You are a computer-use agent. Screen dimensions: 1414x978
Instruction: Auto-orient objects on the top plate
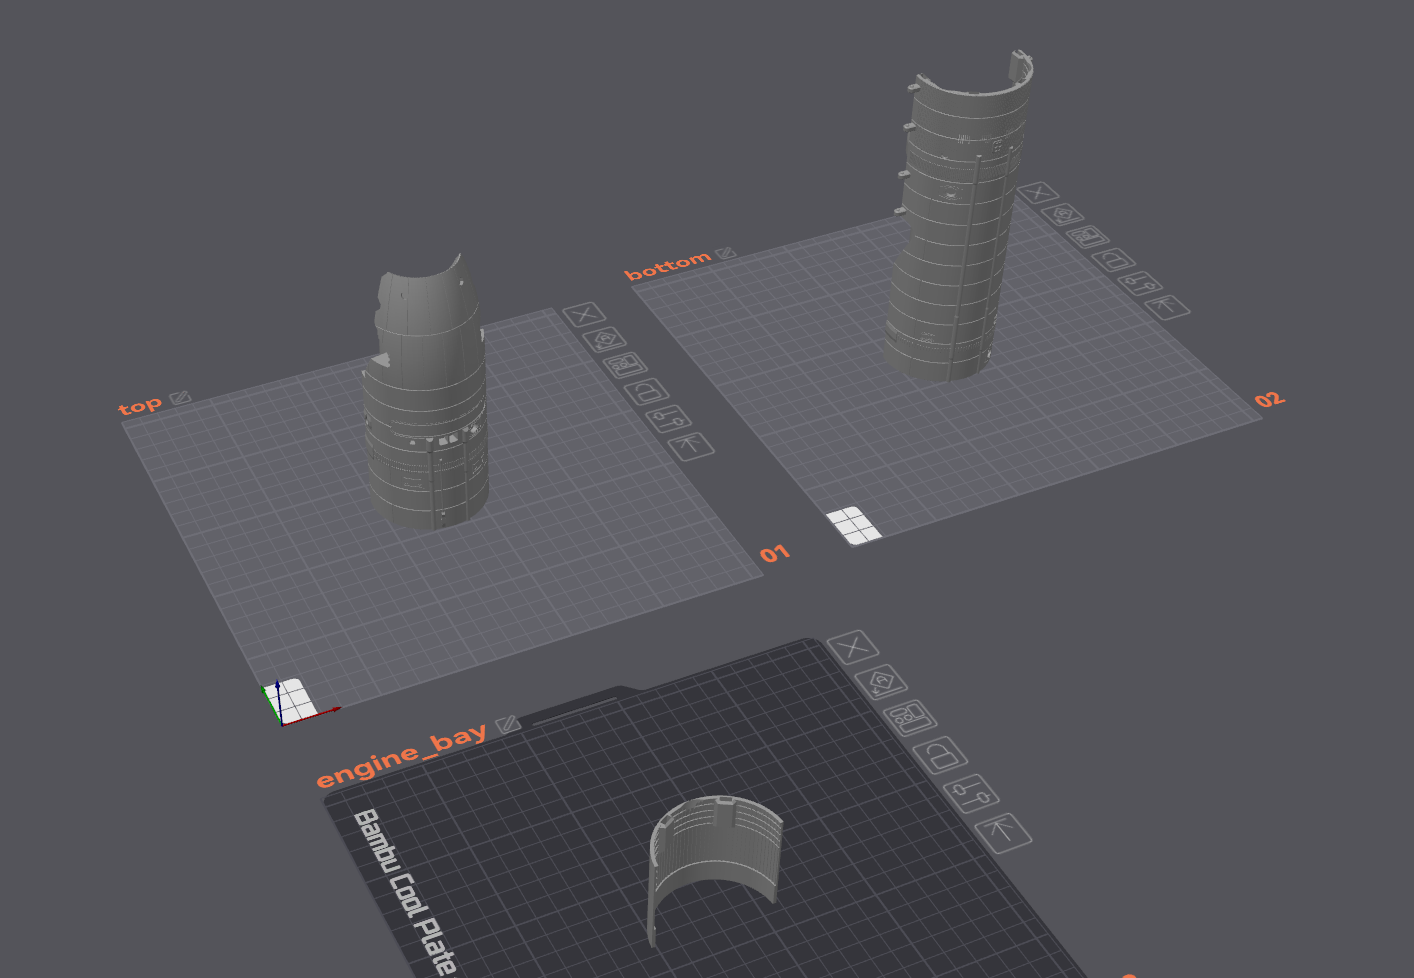[x=604, y=340]
